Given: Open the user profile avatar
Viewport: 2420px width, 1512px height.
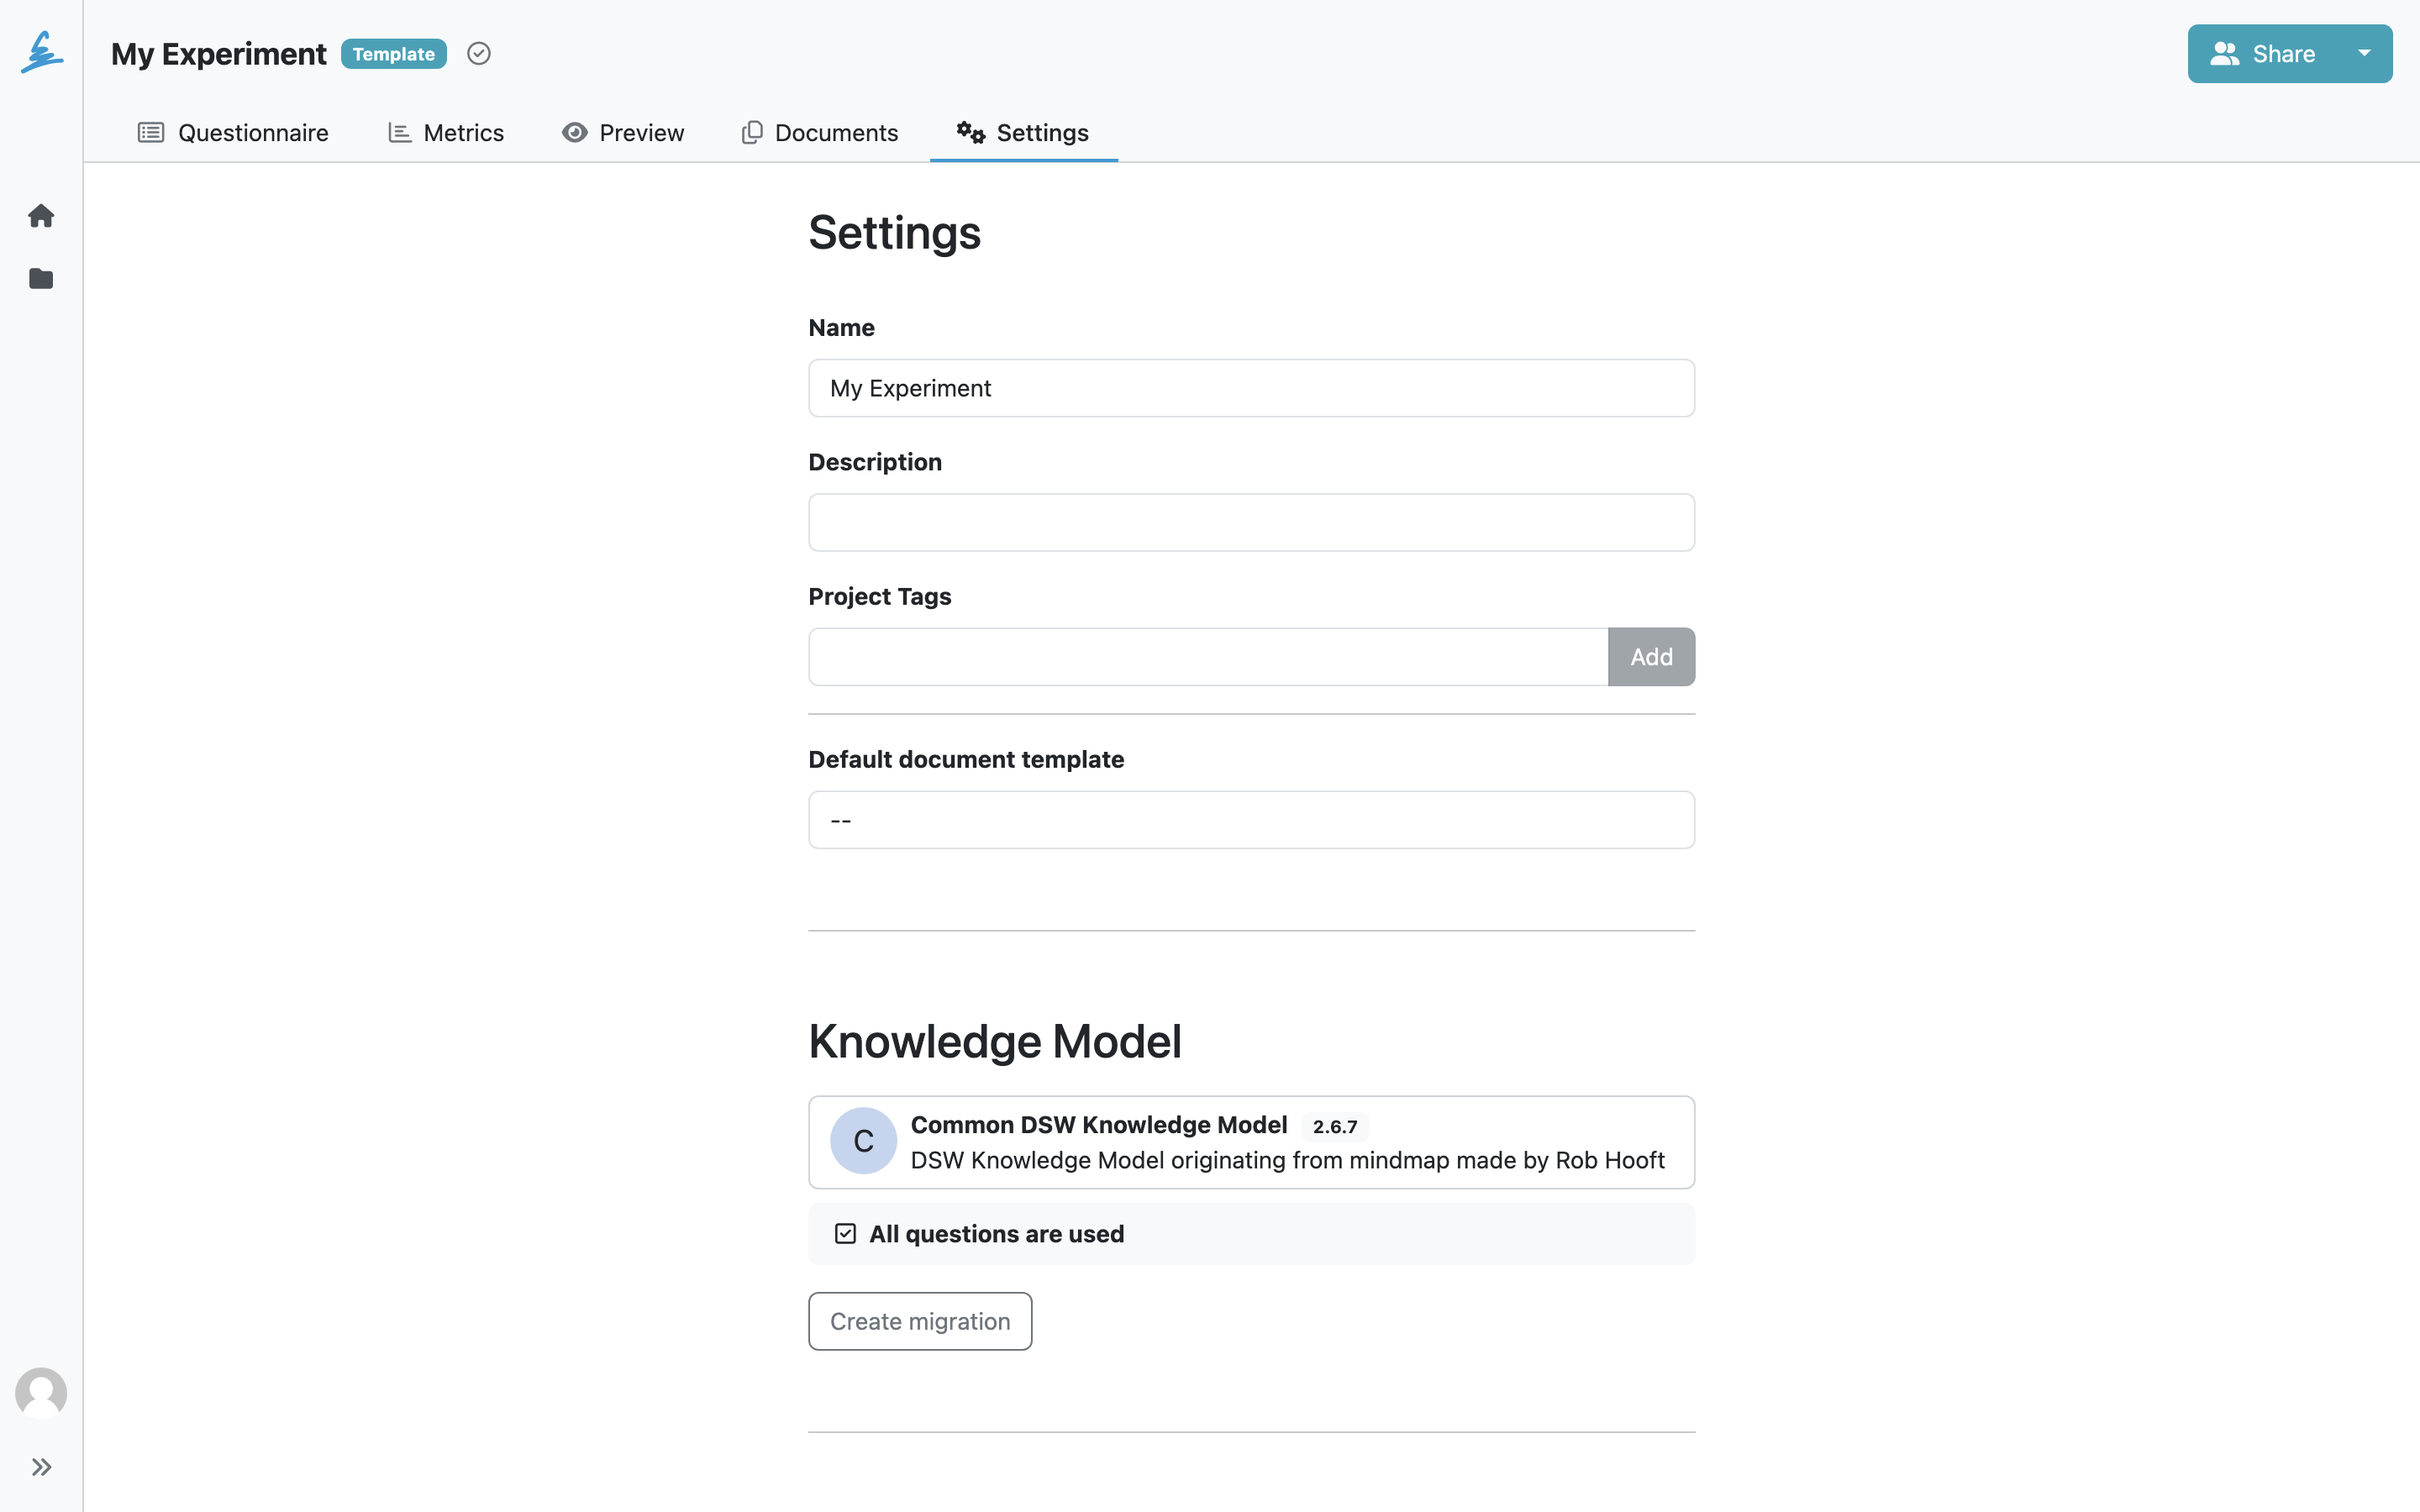Looking at the screenshot, I should [41, 1392].
